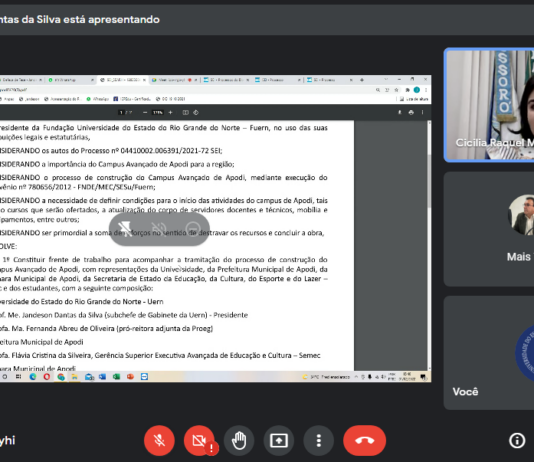Unmute the microphone in the call bar

click(159, 440)
